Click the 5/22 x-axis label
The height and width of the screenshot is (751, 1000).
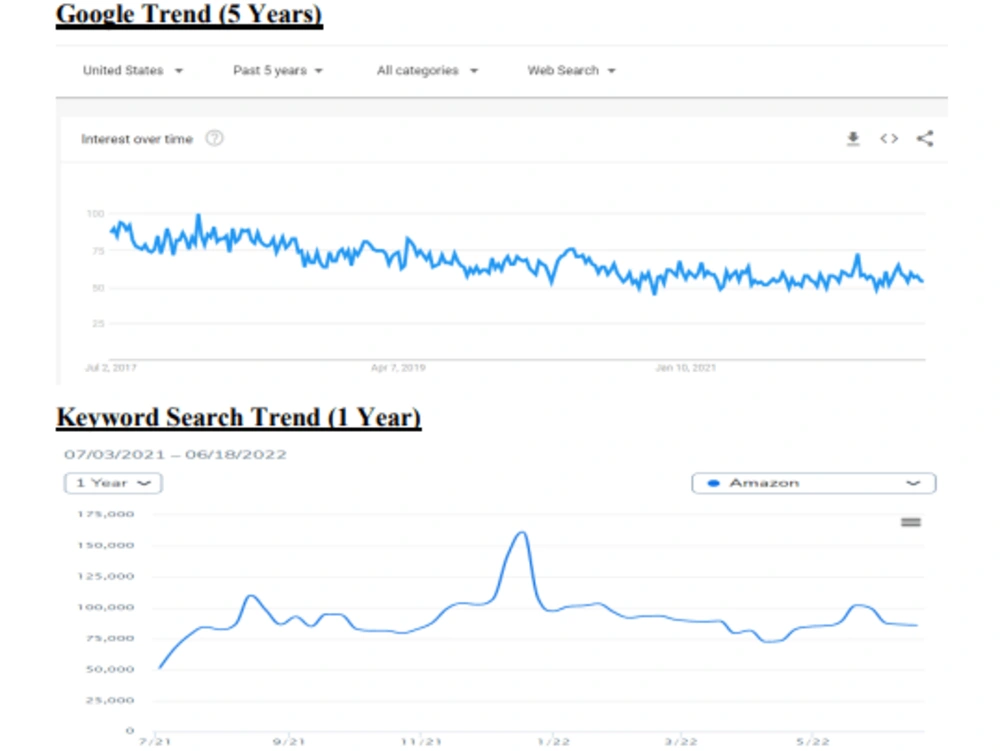813,741
